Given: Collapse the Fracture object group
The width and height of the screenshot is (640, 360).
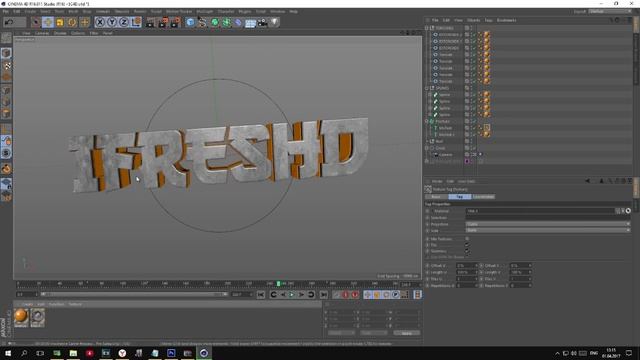Looking at the screenshot, I should 427,121.
